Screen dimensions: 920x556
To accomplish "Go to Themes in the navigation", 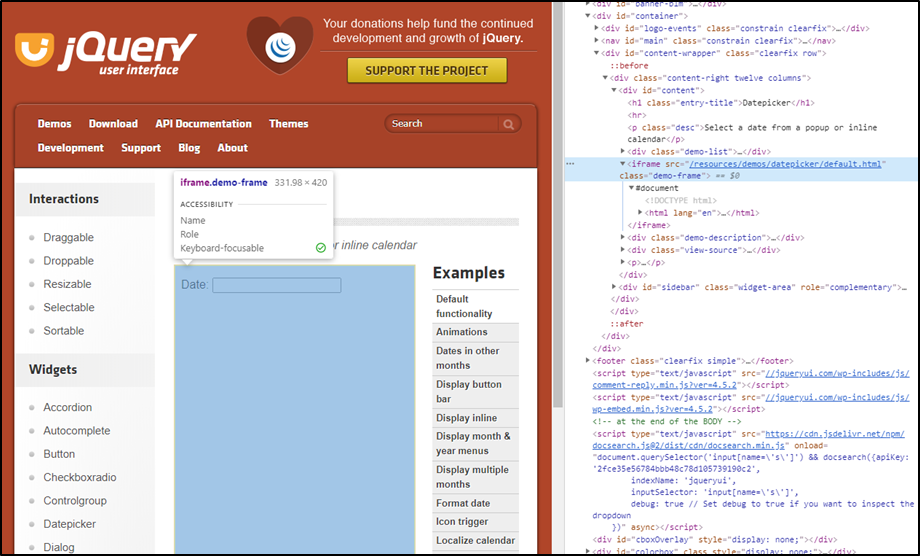I will click(289, 124).
